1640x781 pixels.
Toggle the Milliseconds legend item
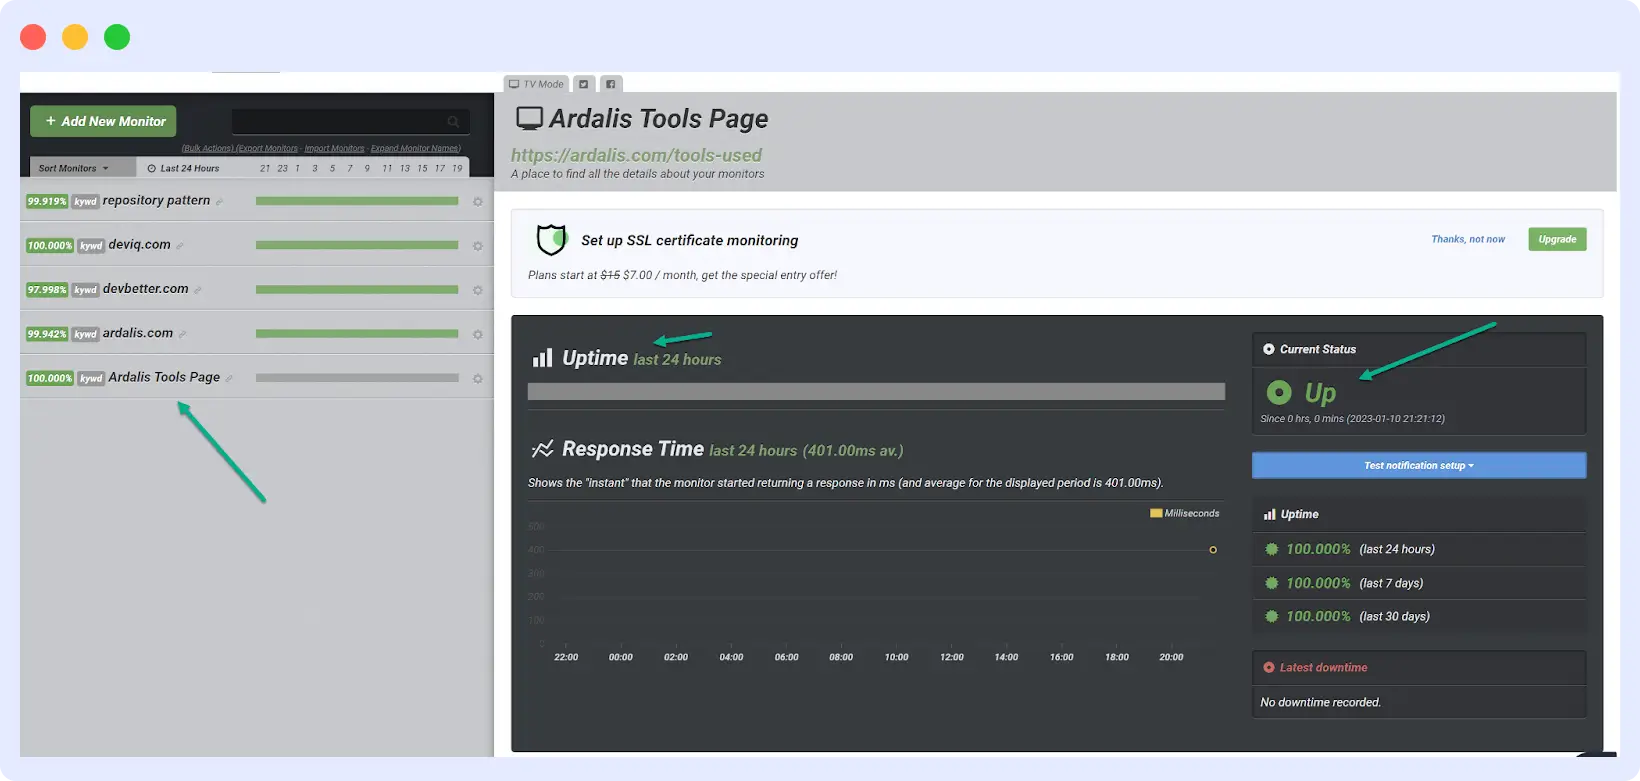[1185, 513]
